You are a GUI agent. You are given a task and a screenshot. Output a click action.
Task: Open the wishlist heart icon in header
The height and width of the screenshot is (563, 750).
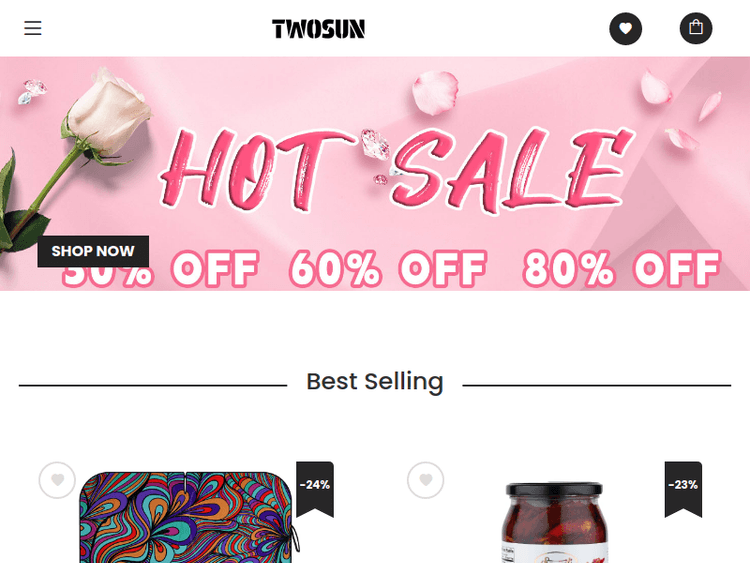[625, 29]
